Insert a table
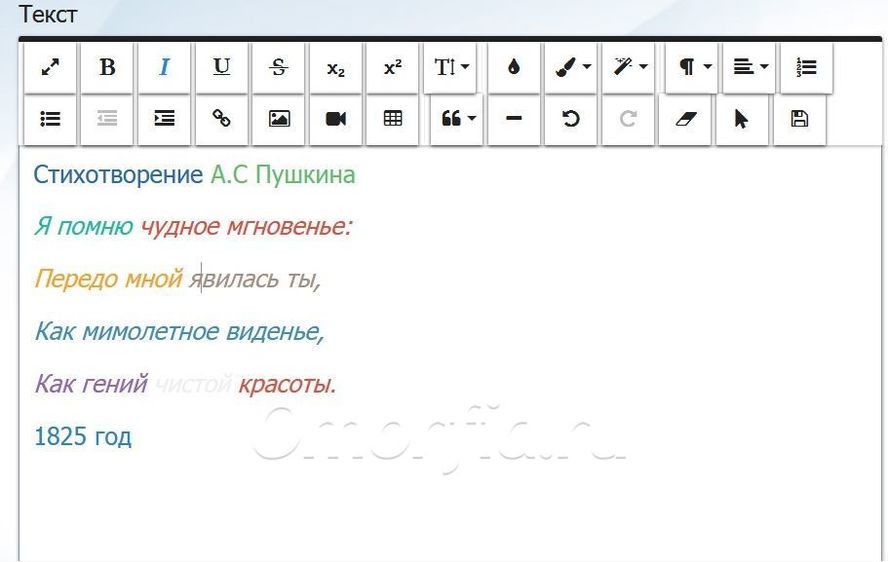Screen dimensions: 888x562 click(392, 119)
